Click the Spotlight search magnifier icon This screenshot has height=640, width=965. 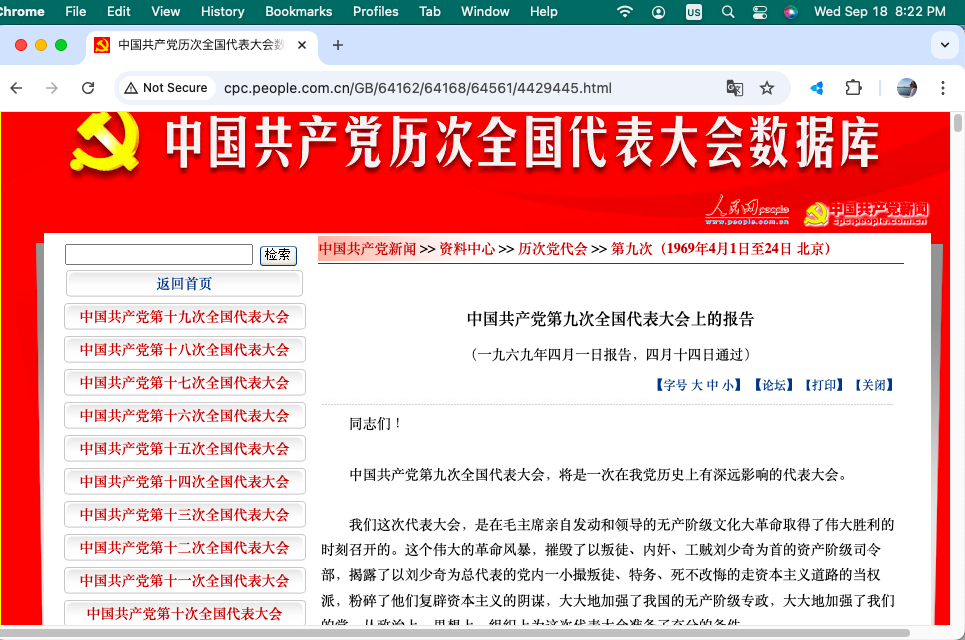tap(728, 12)
